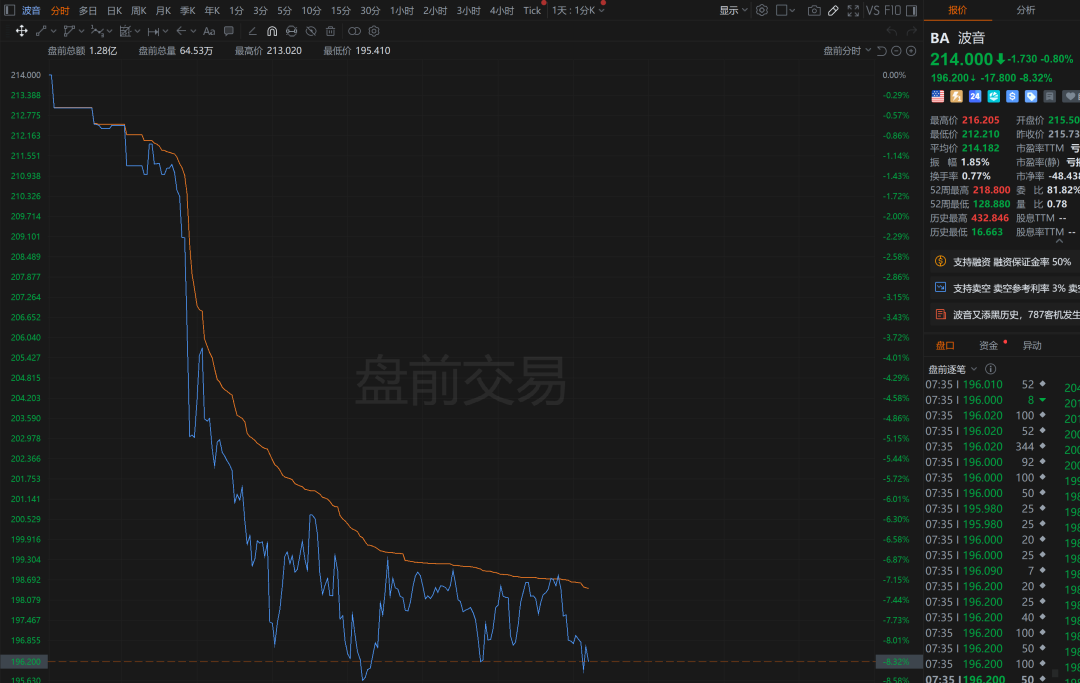The height and width of the screenshot is (683, 1080).
Task: Open chart settings gear icon
Action: (762, 10)
